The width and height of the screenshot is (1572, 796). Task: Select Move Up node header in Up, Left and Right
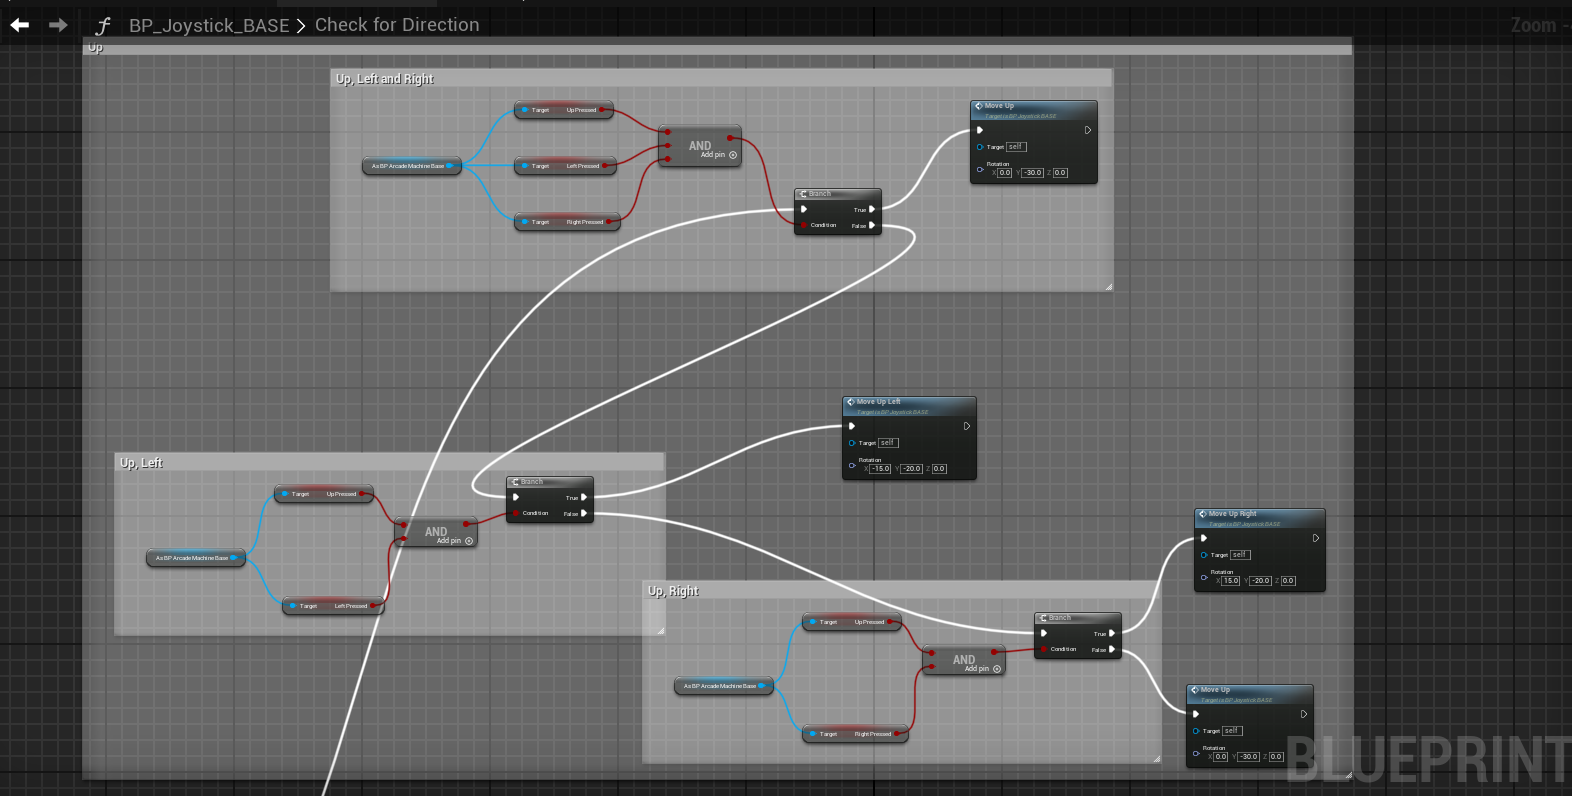(x=1034, y=110)
